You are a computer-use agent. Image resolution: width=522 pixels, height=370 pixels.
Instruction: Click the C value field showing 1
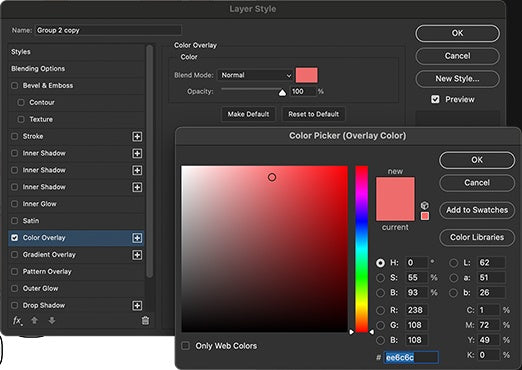489,310
